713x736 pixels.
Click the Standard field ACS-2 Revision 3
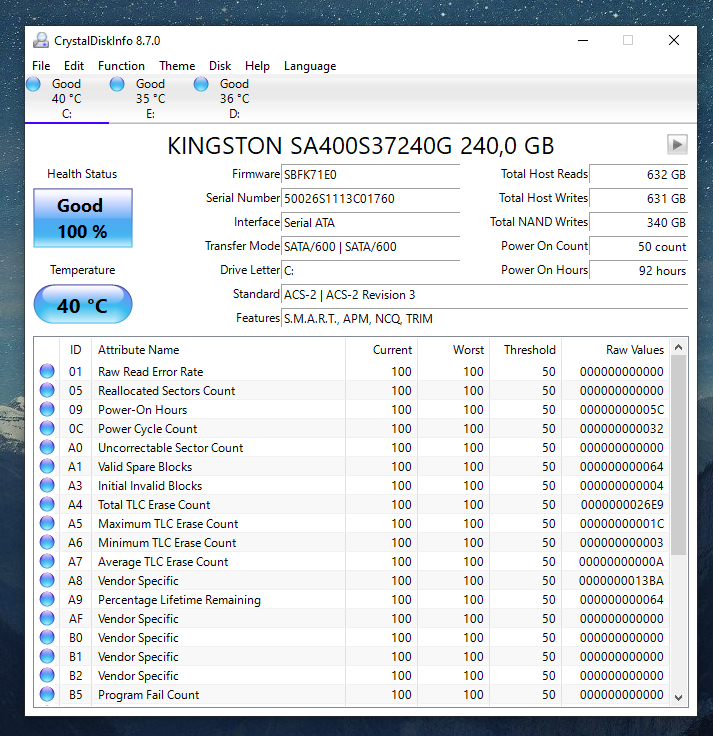484,295
